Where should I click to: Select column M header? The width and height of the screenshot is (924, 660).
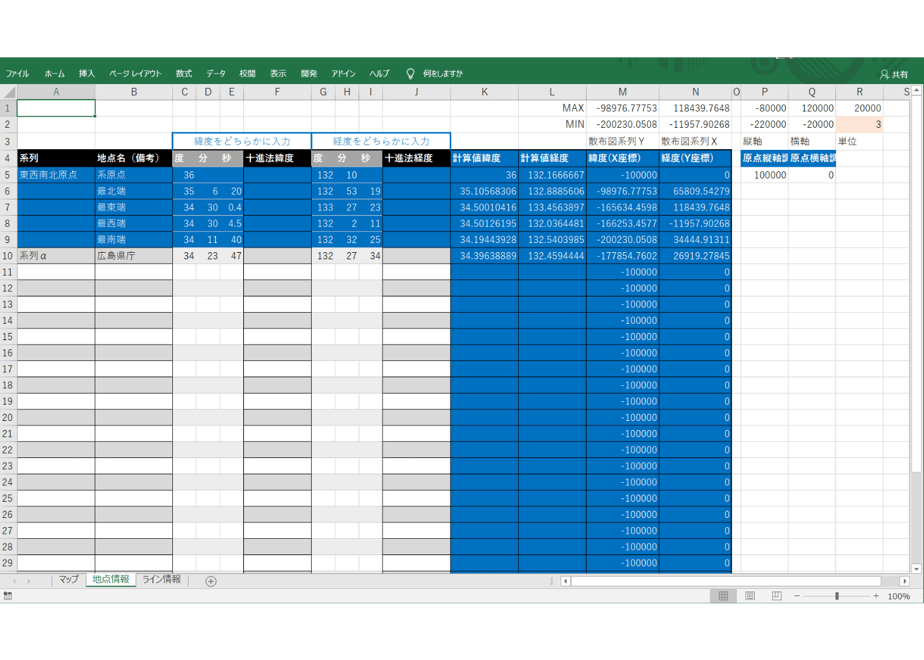tap(622, 92)
